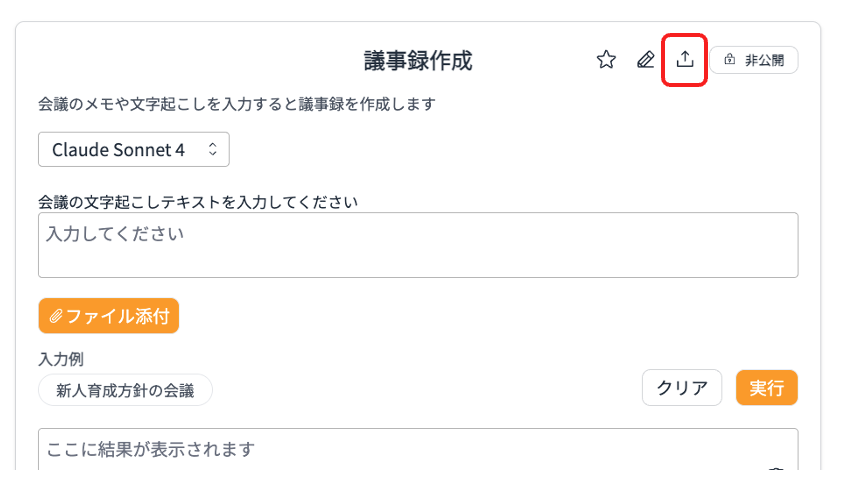855x488 pixels.
Task: Click the paperclip icon on ファイル添付
Action: tap(56, 316)
